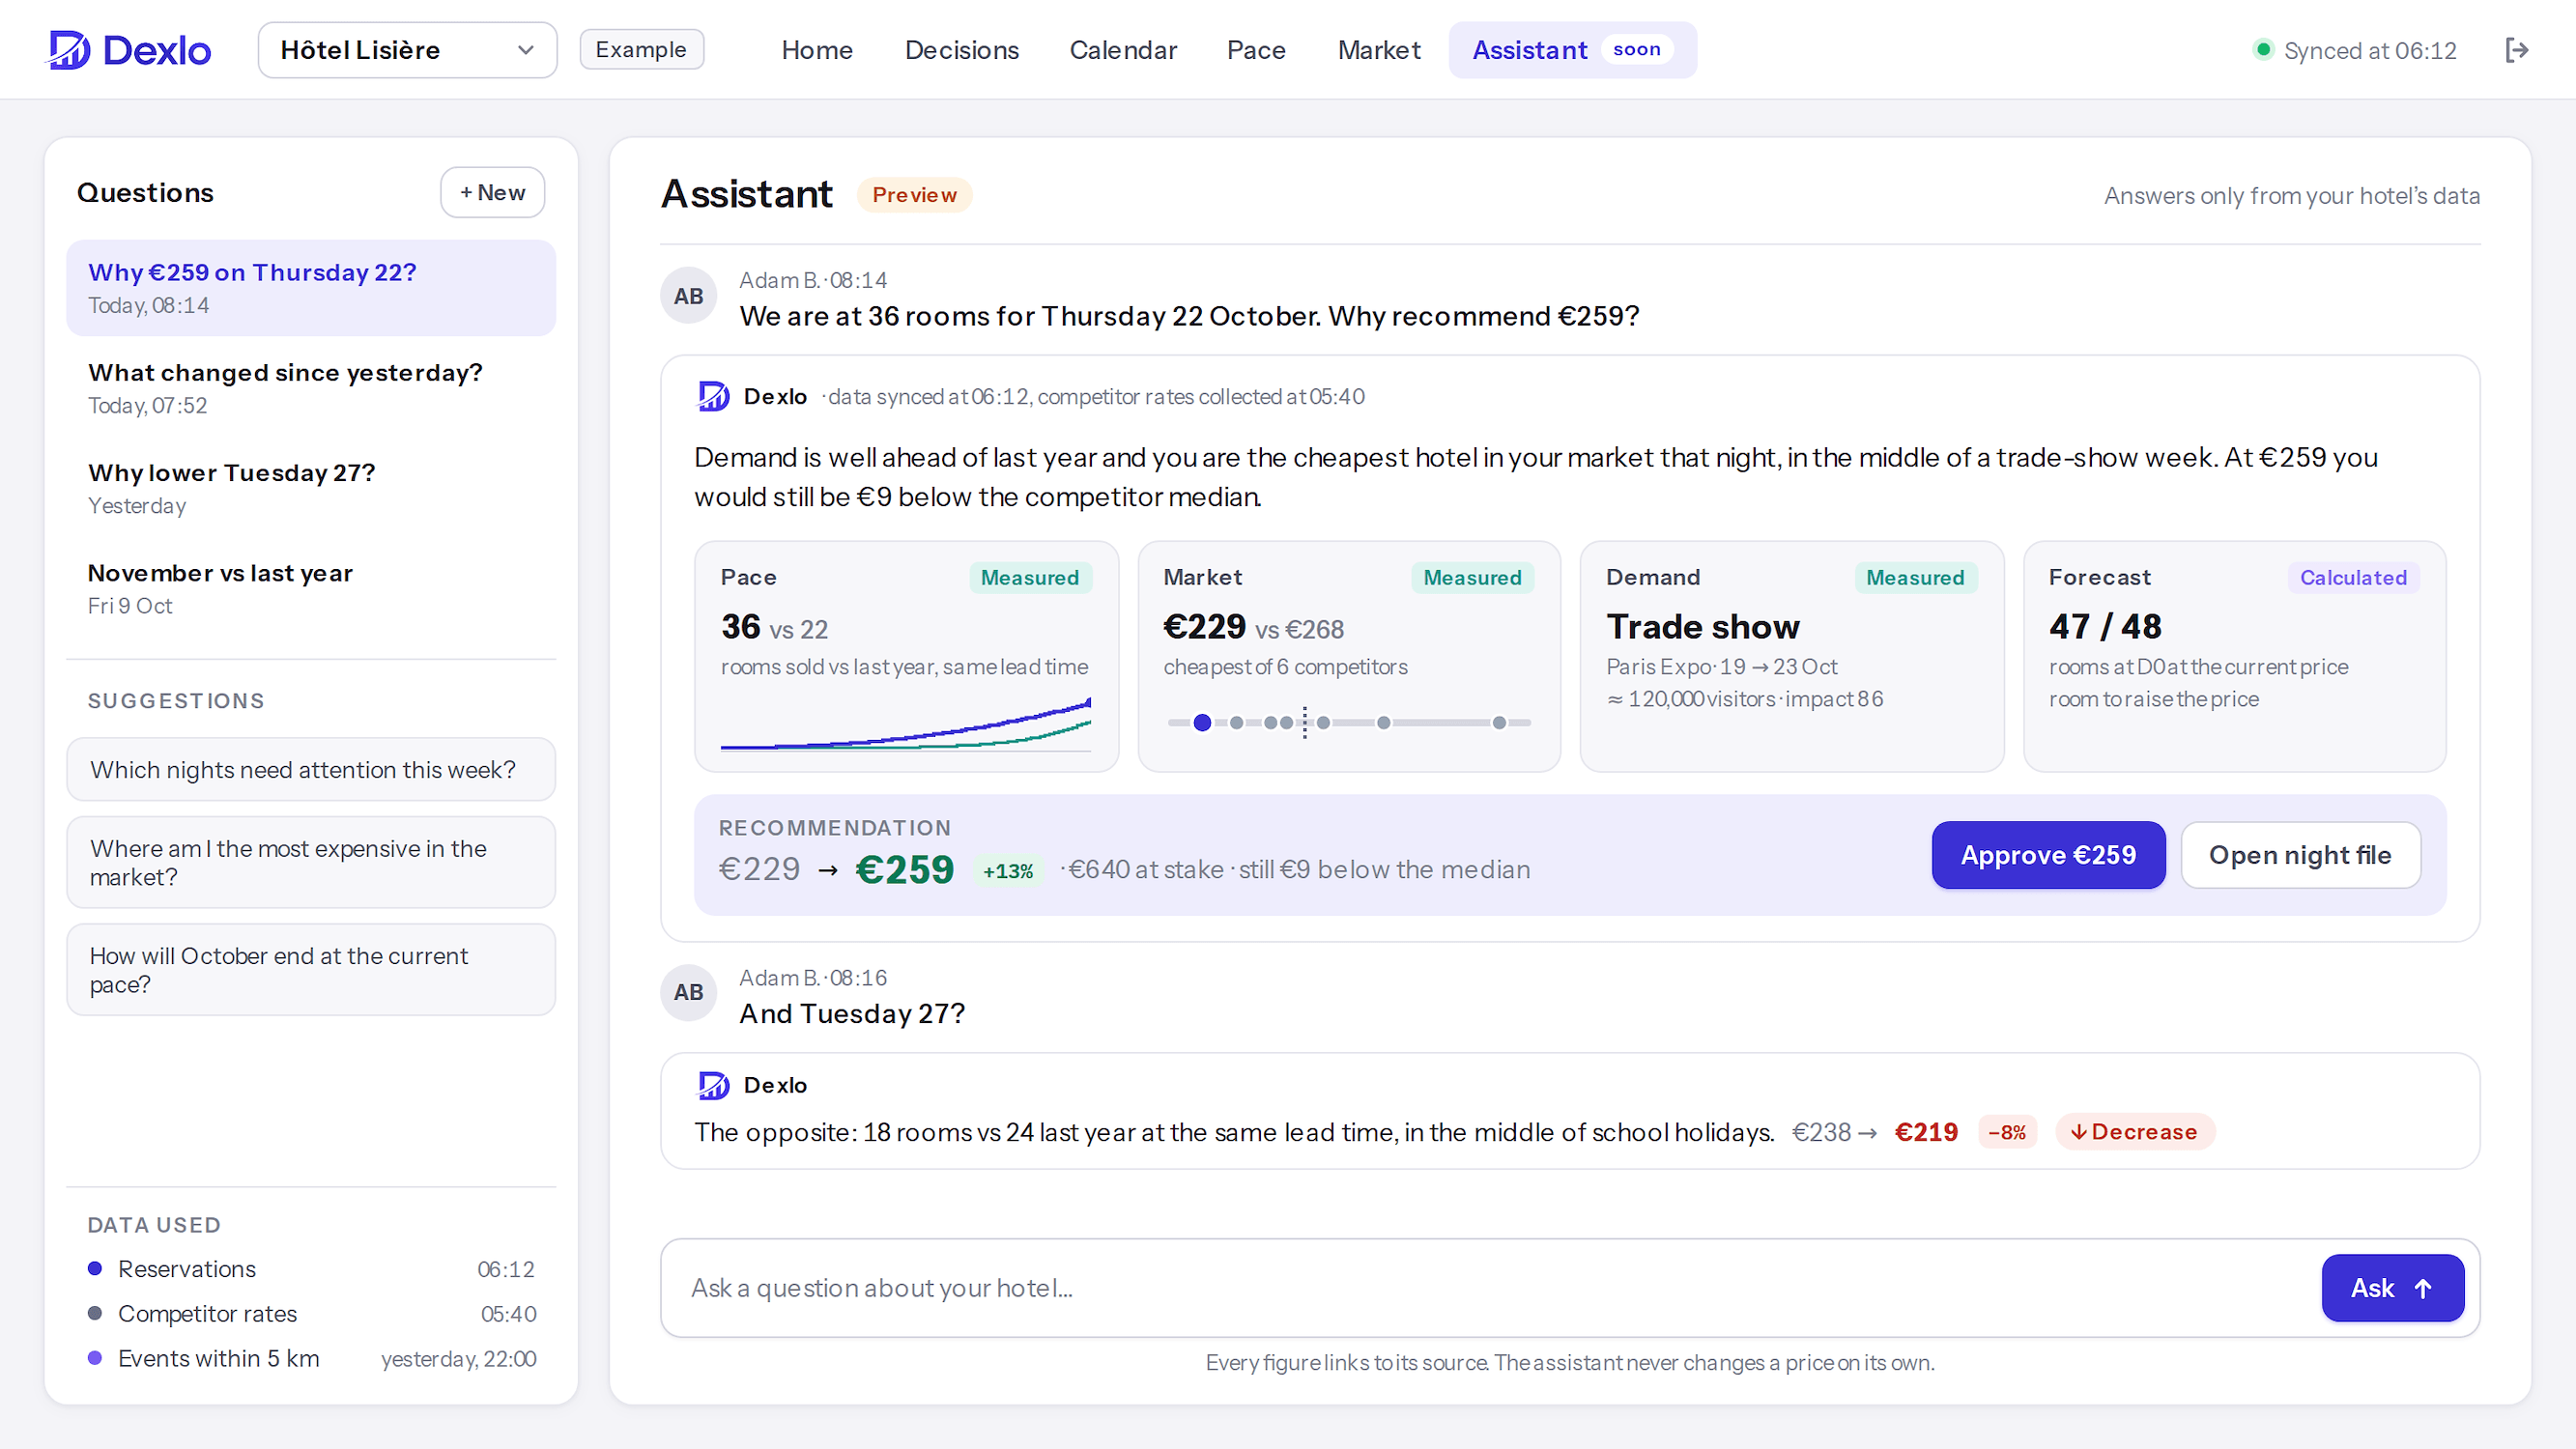Click the blue dot on Market price slider

1202,722
